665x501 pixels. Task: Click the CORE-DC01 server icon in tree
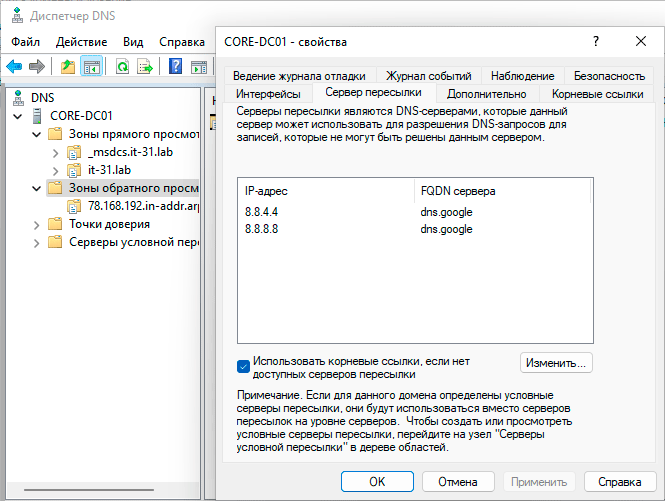(38, 116)
